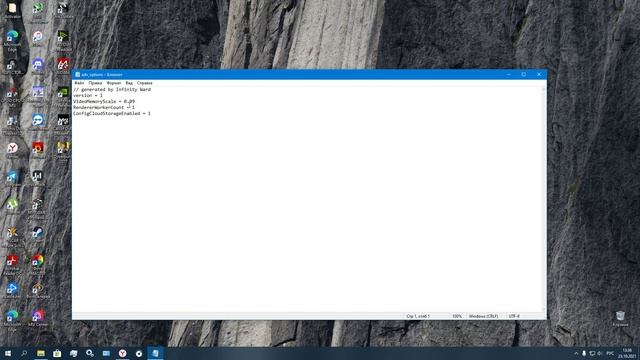Select the MSI Center desktop shortcut
Image resolution: width=640 pixels, height=360 pixels.
(38, 317)
